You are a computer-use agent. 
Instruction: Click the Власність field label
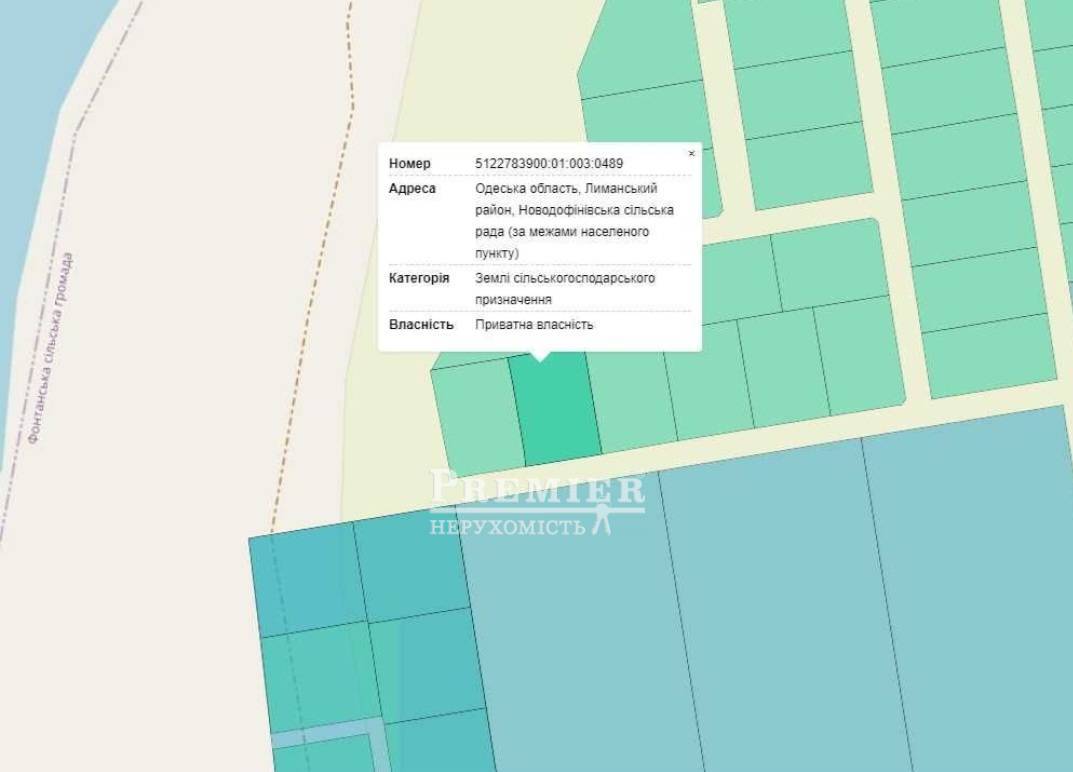tap(421, 325)
